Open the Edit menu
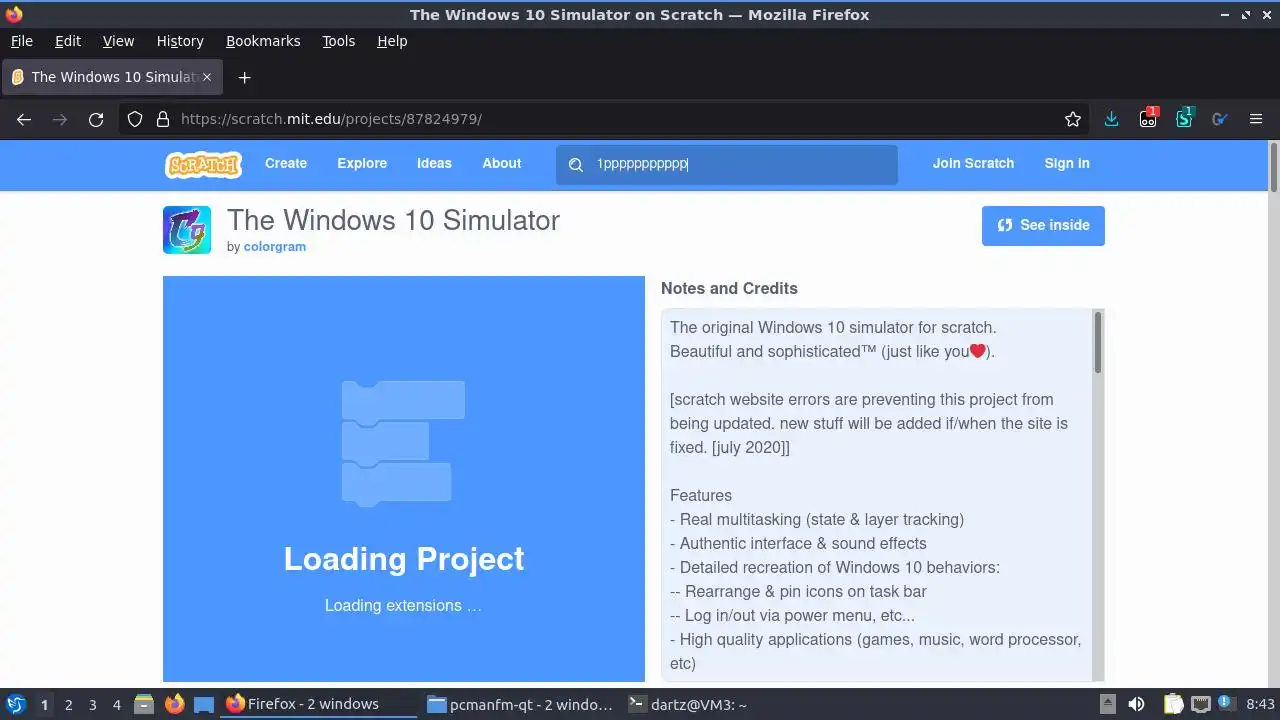 (x=68, y=41)
